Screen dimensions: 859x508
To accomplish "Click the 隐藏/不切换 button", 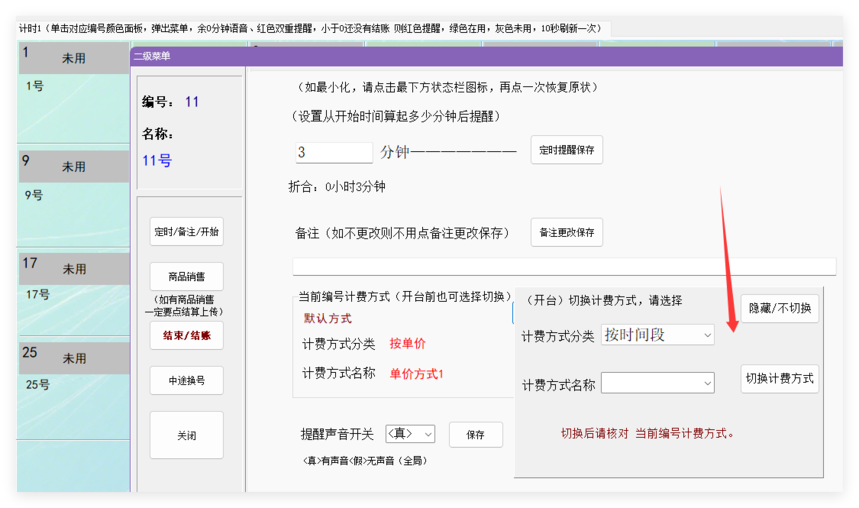I will pyautogui.click(x=780, y=308).
